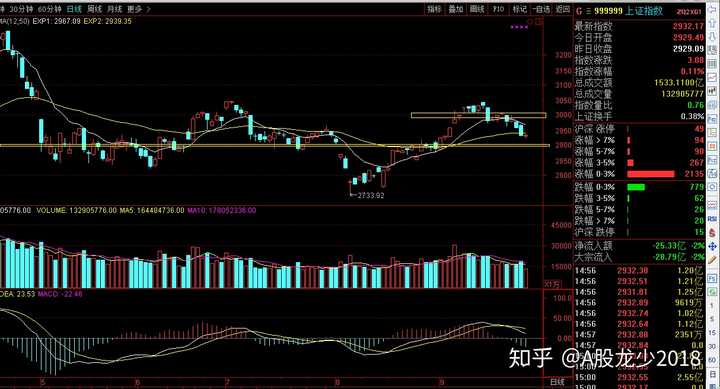Click the trend line chart icon in right toolbar

[712, 78]
